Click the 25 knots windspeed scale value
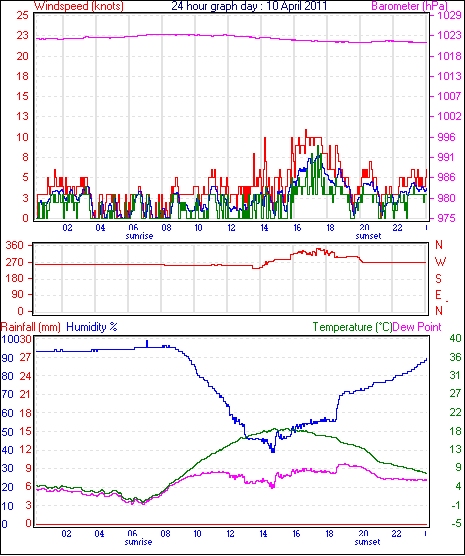 point(22,15)
